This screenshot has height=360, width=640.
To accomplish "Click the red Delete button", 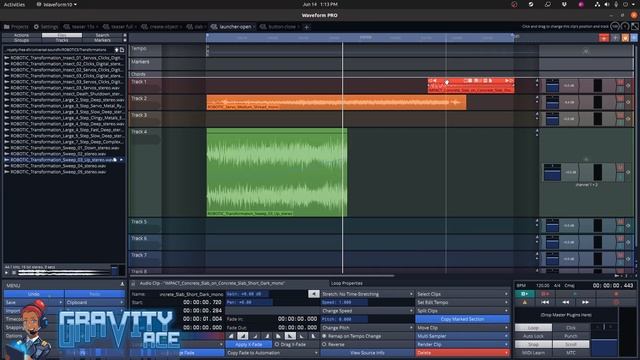I will (462, 353).
